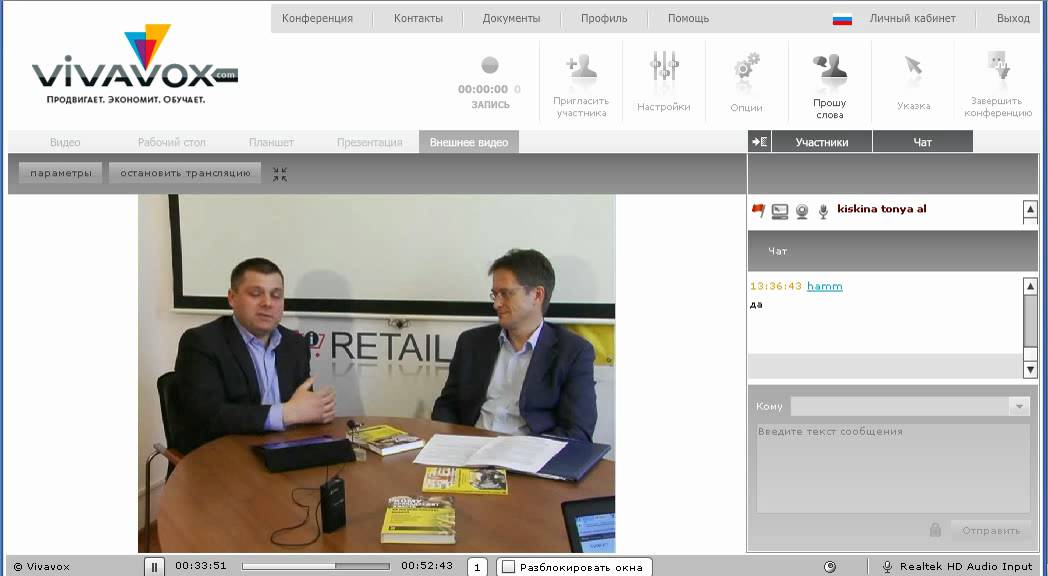The height and width of the screenshot is (576, 1048).
Task: Toggle microphone icon for kiskina tonya
Action: [x=823, y=211]
